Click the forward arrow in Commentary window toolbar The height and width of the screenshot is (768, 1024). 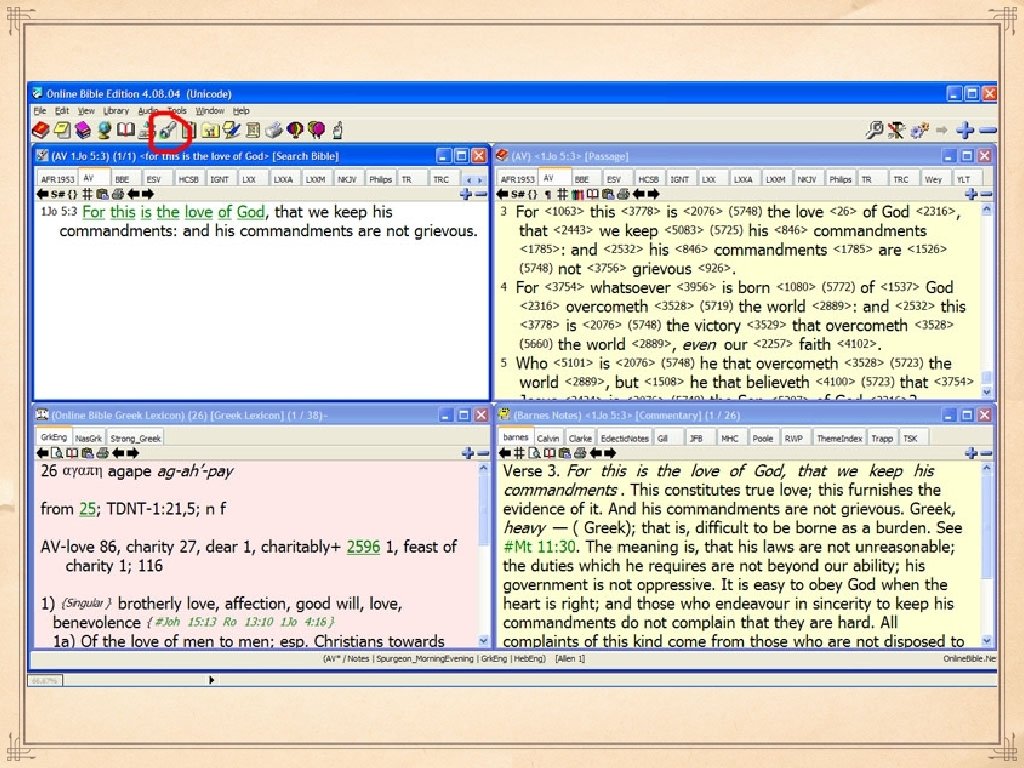609,453
